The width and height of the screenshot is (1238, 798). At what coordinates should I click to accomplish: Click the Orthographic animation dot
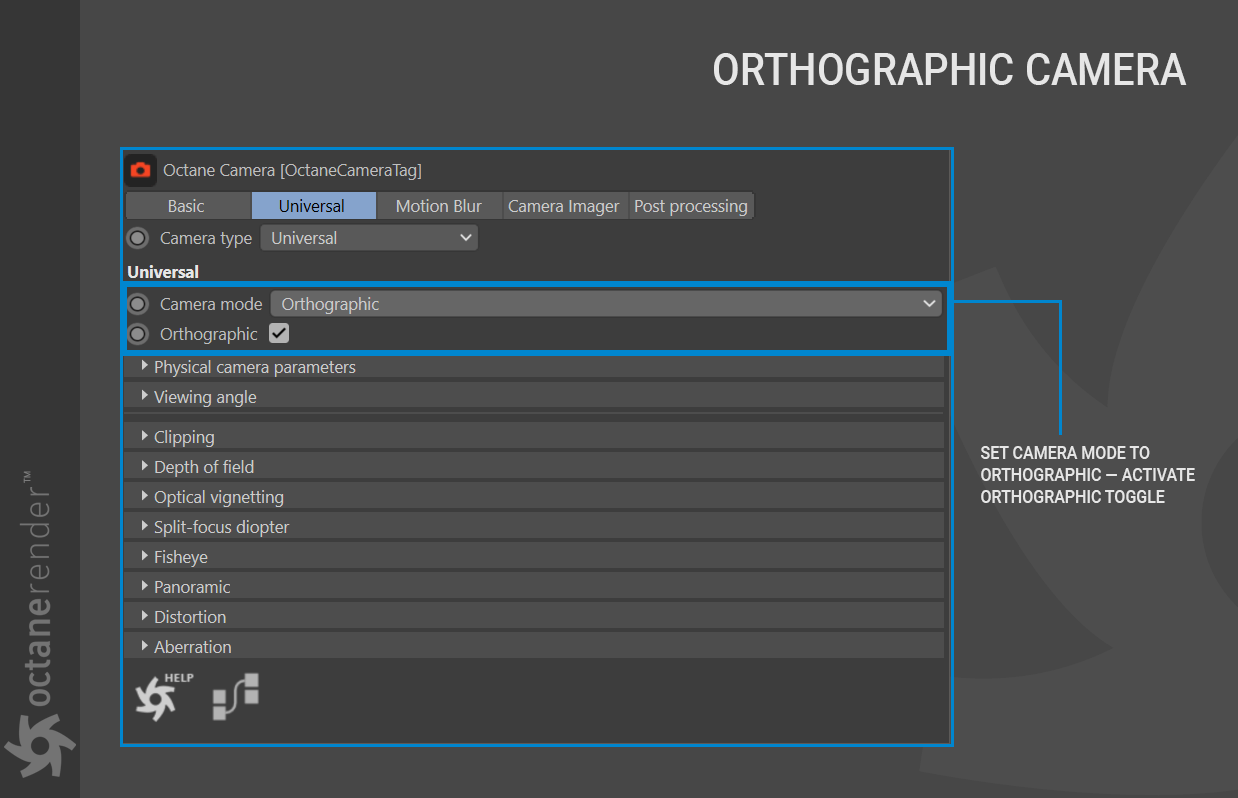(x=138, y=334)
